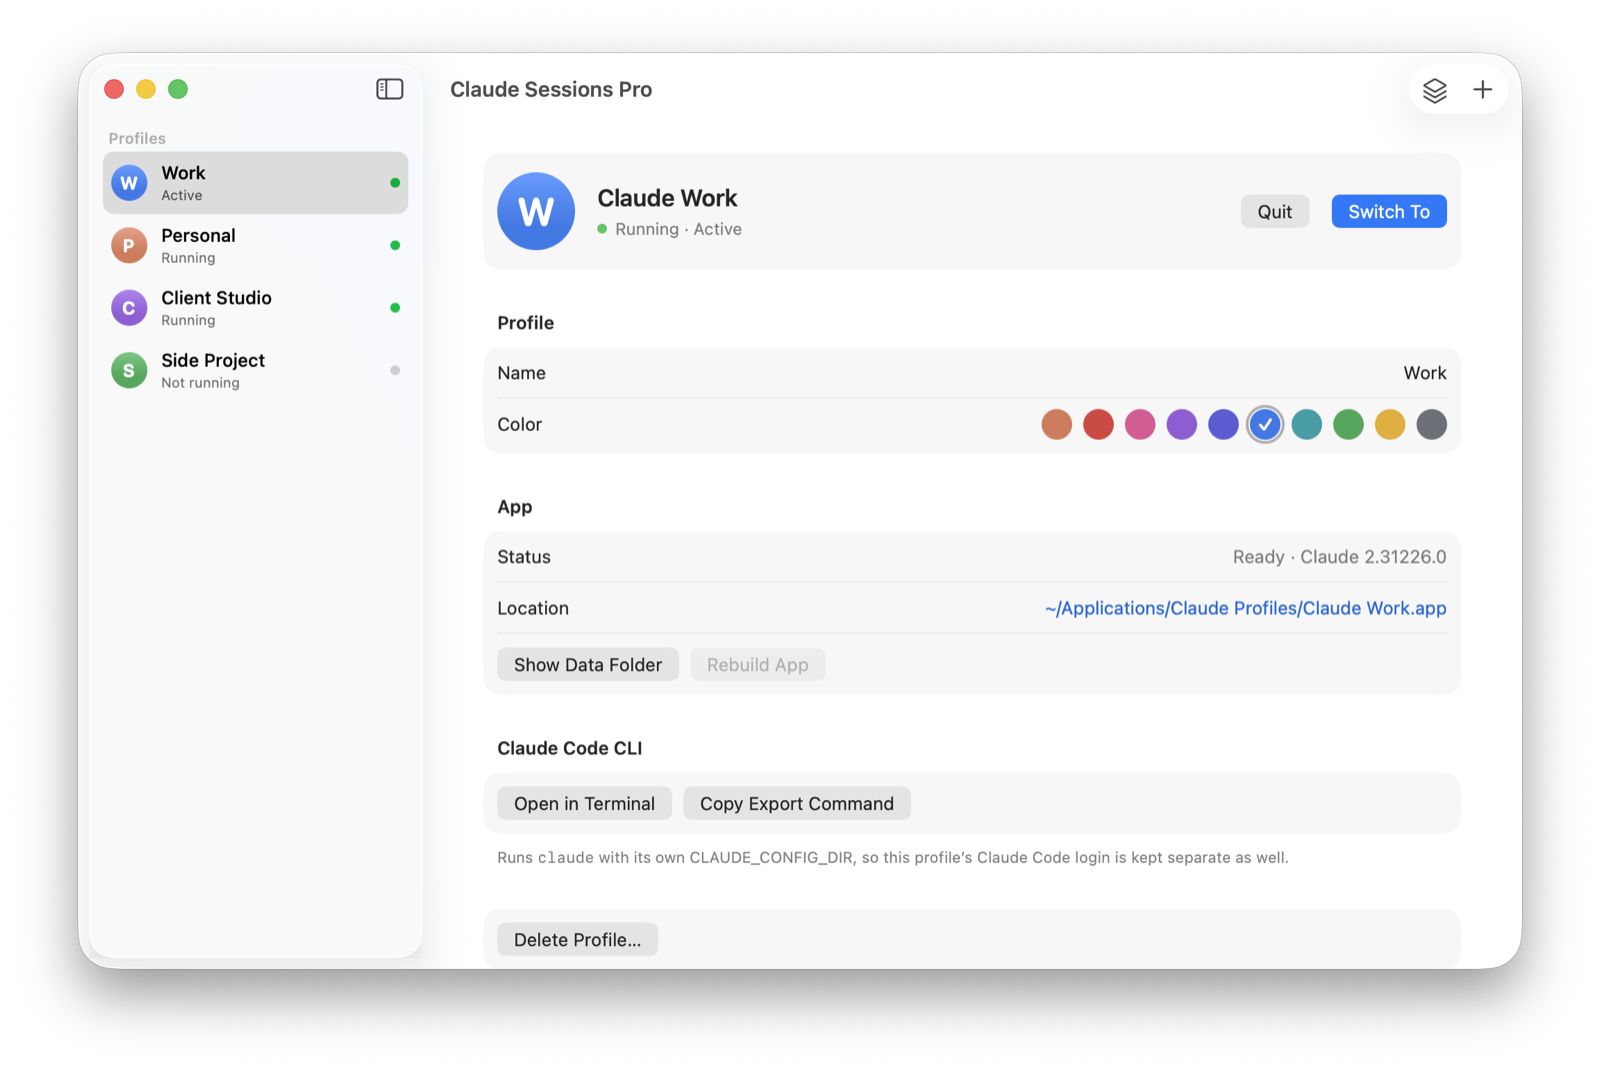Select the Work profile in sidebar
1600x1072 pixels.
pos(255,183)
